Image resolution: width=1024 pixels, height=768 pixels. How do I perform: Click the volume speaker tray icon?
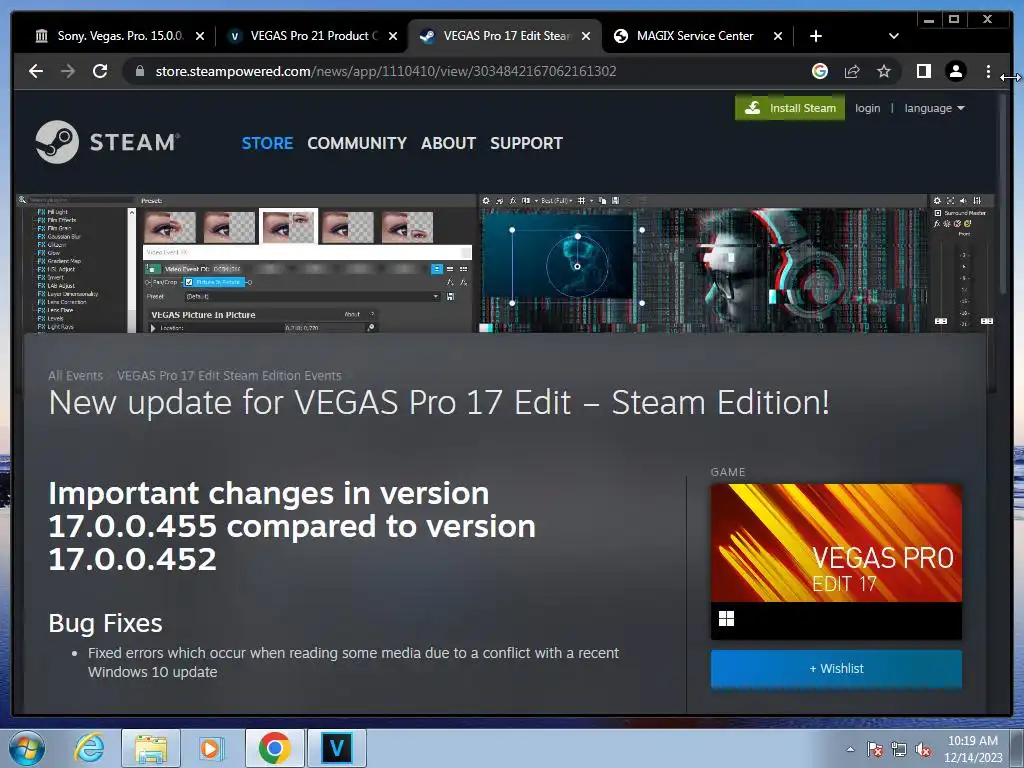(923, 750)
